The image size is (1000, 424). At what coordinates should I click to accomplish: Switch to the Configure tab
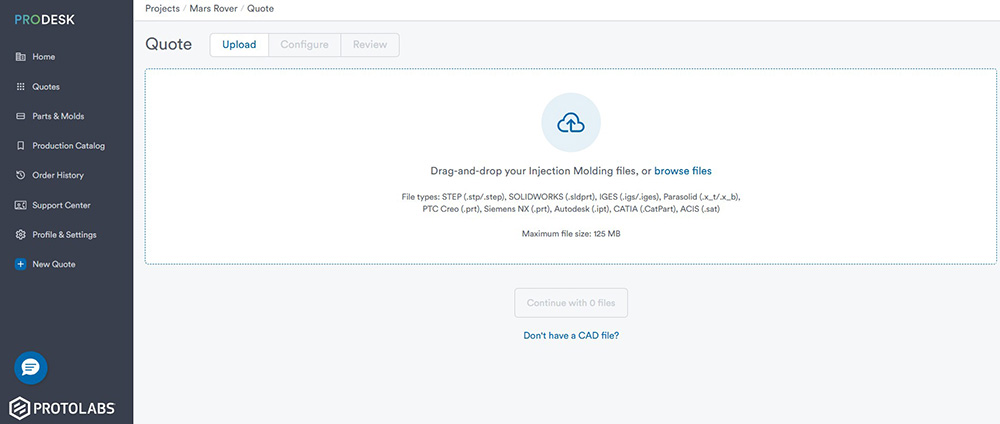(x=304, y=45)
